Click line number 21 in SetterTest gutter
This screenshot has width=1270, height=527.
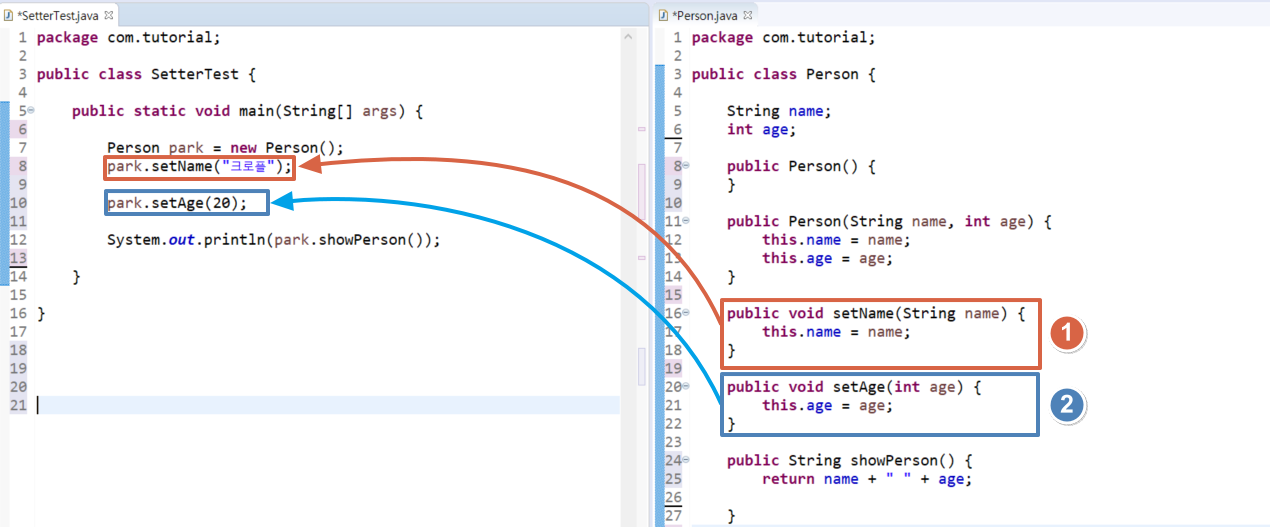pyautogui.click(x=19, y=405)
